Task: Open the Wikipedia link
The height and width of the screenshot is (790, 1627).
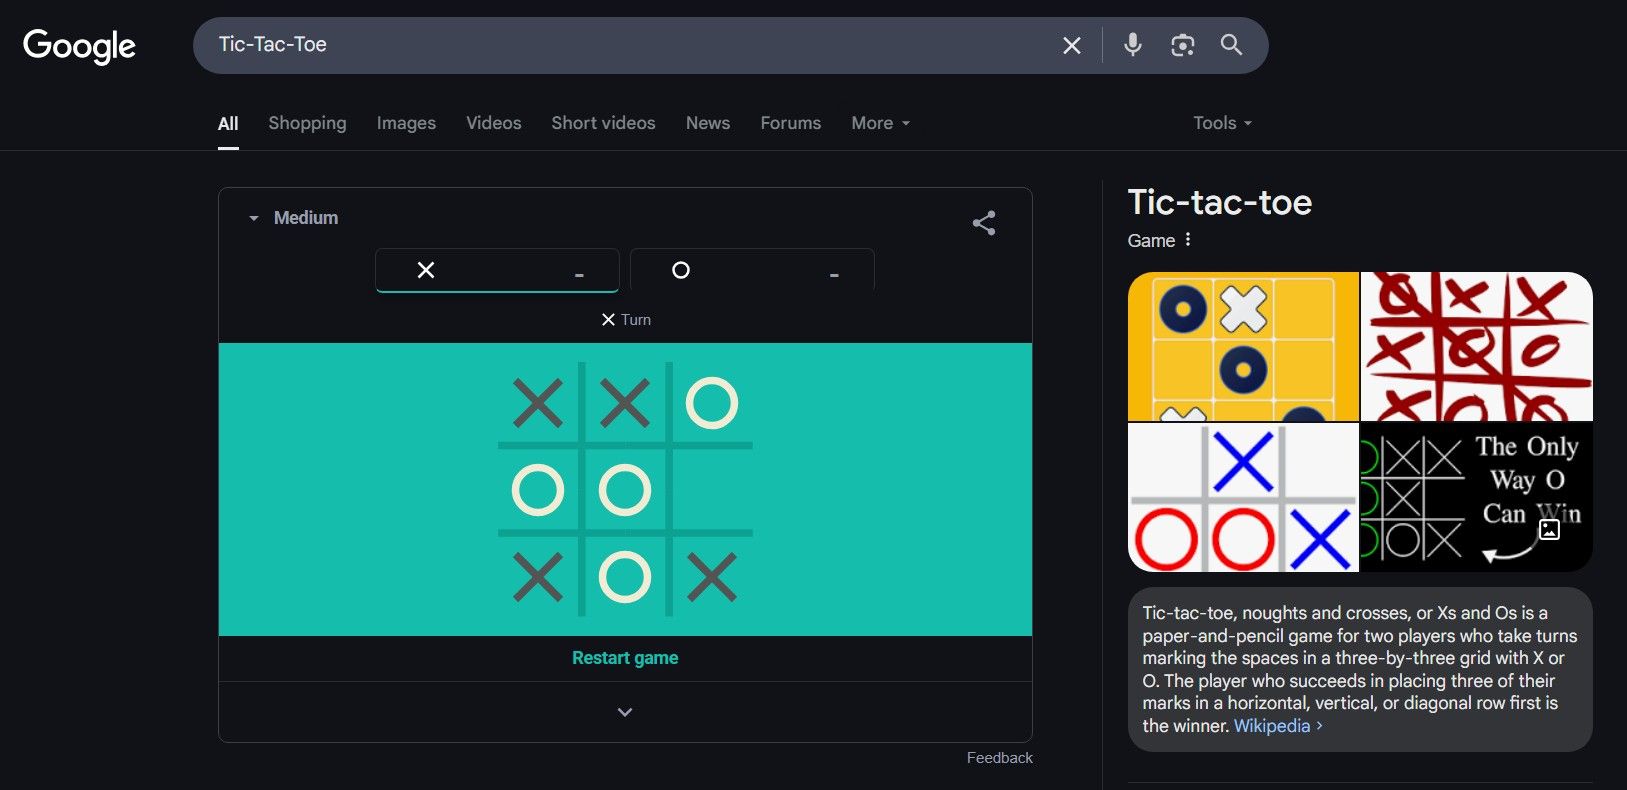Action: 1272,726
